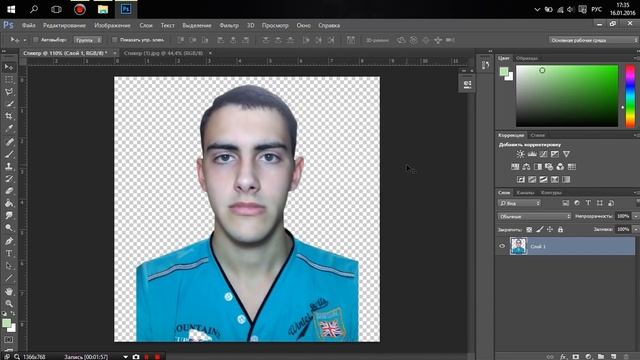Click the 3D-режим button
The width and height of the screenshot is (640, 360).
[377, 40]
